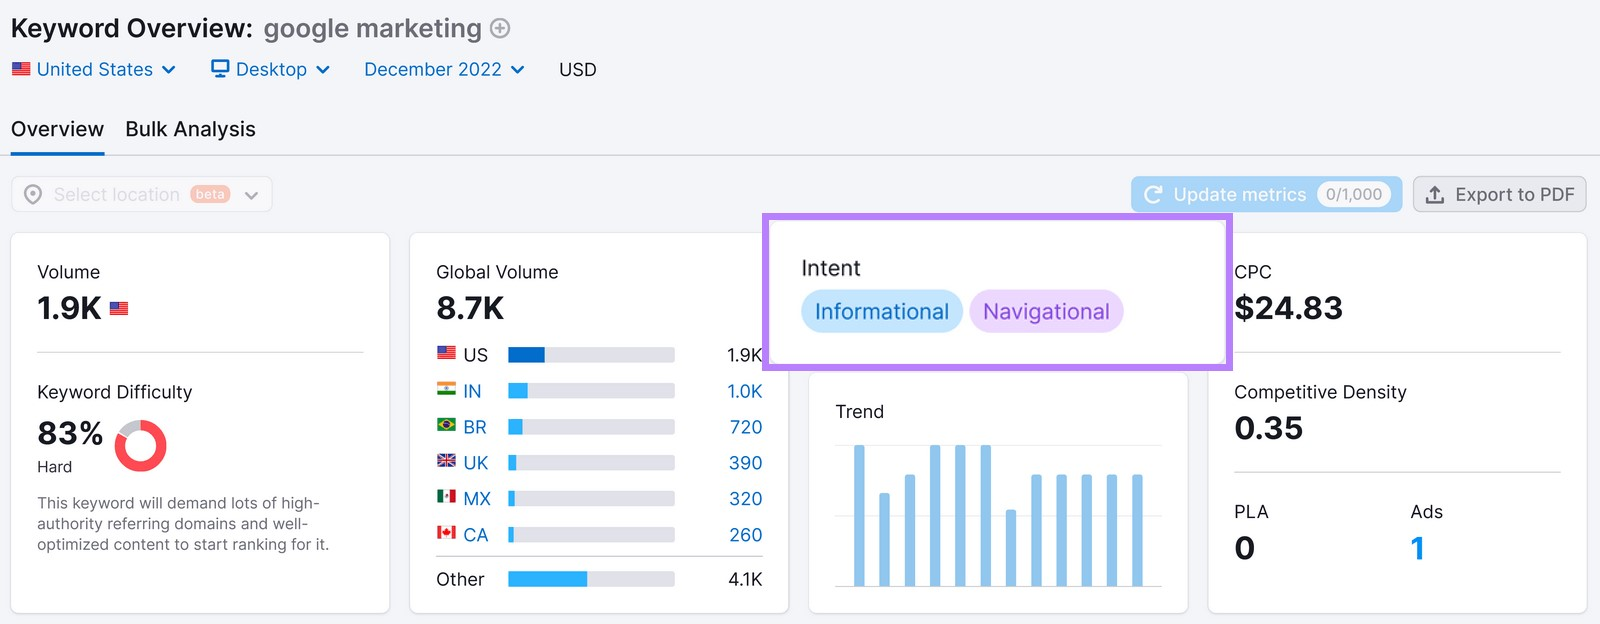Click the India flag icon
Image resolution: width=1600 pixels, height=624 pixels.
[446, 389]
